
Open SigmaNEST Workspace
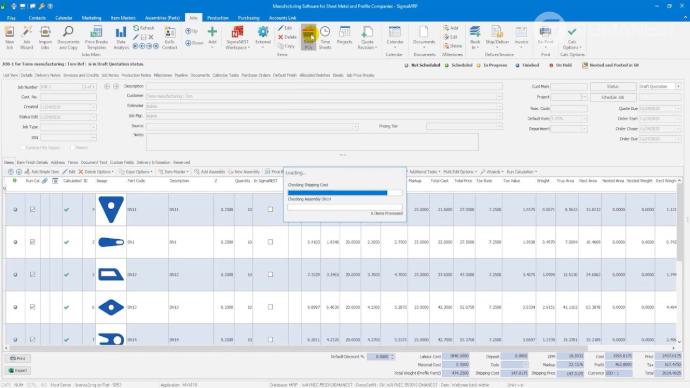pos(238,37)
